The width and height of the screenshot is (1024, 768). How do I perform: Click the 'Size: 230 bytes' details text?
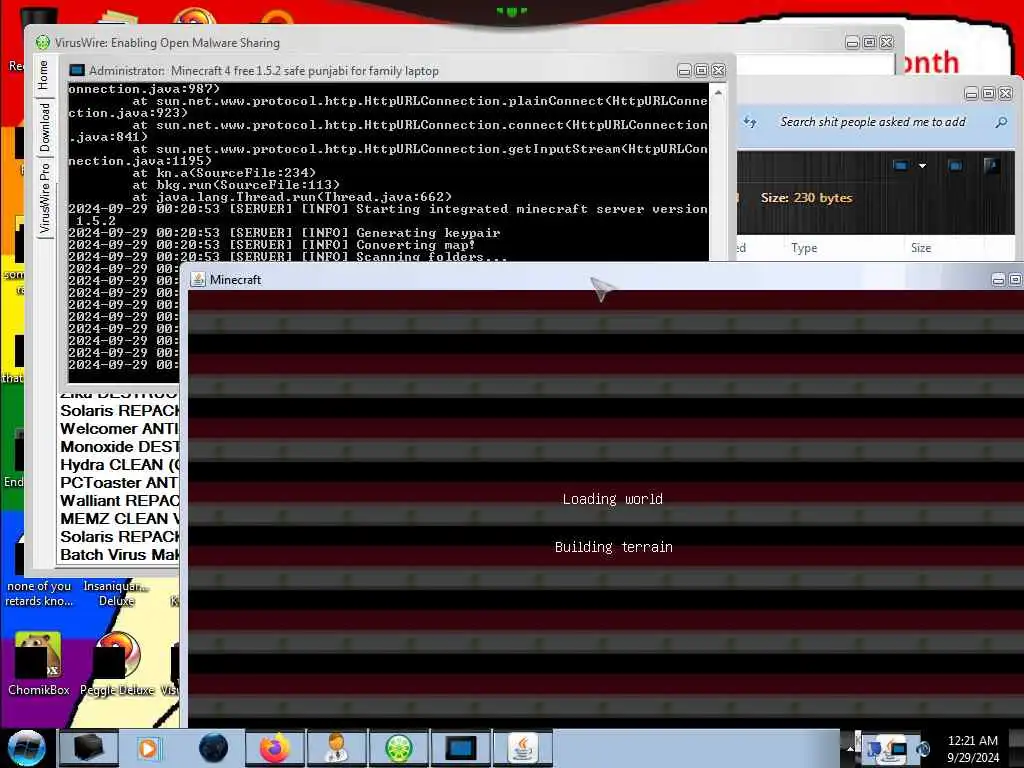coord(806,198)
